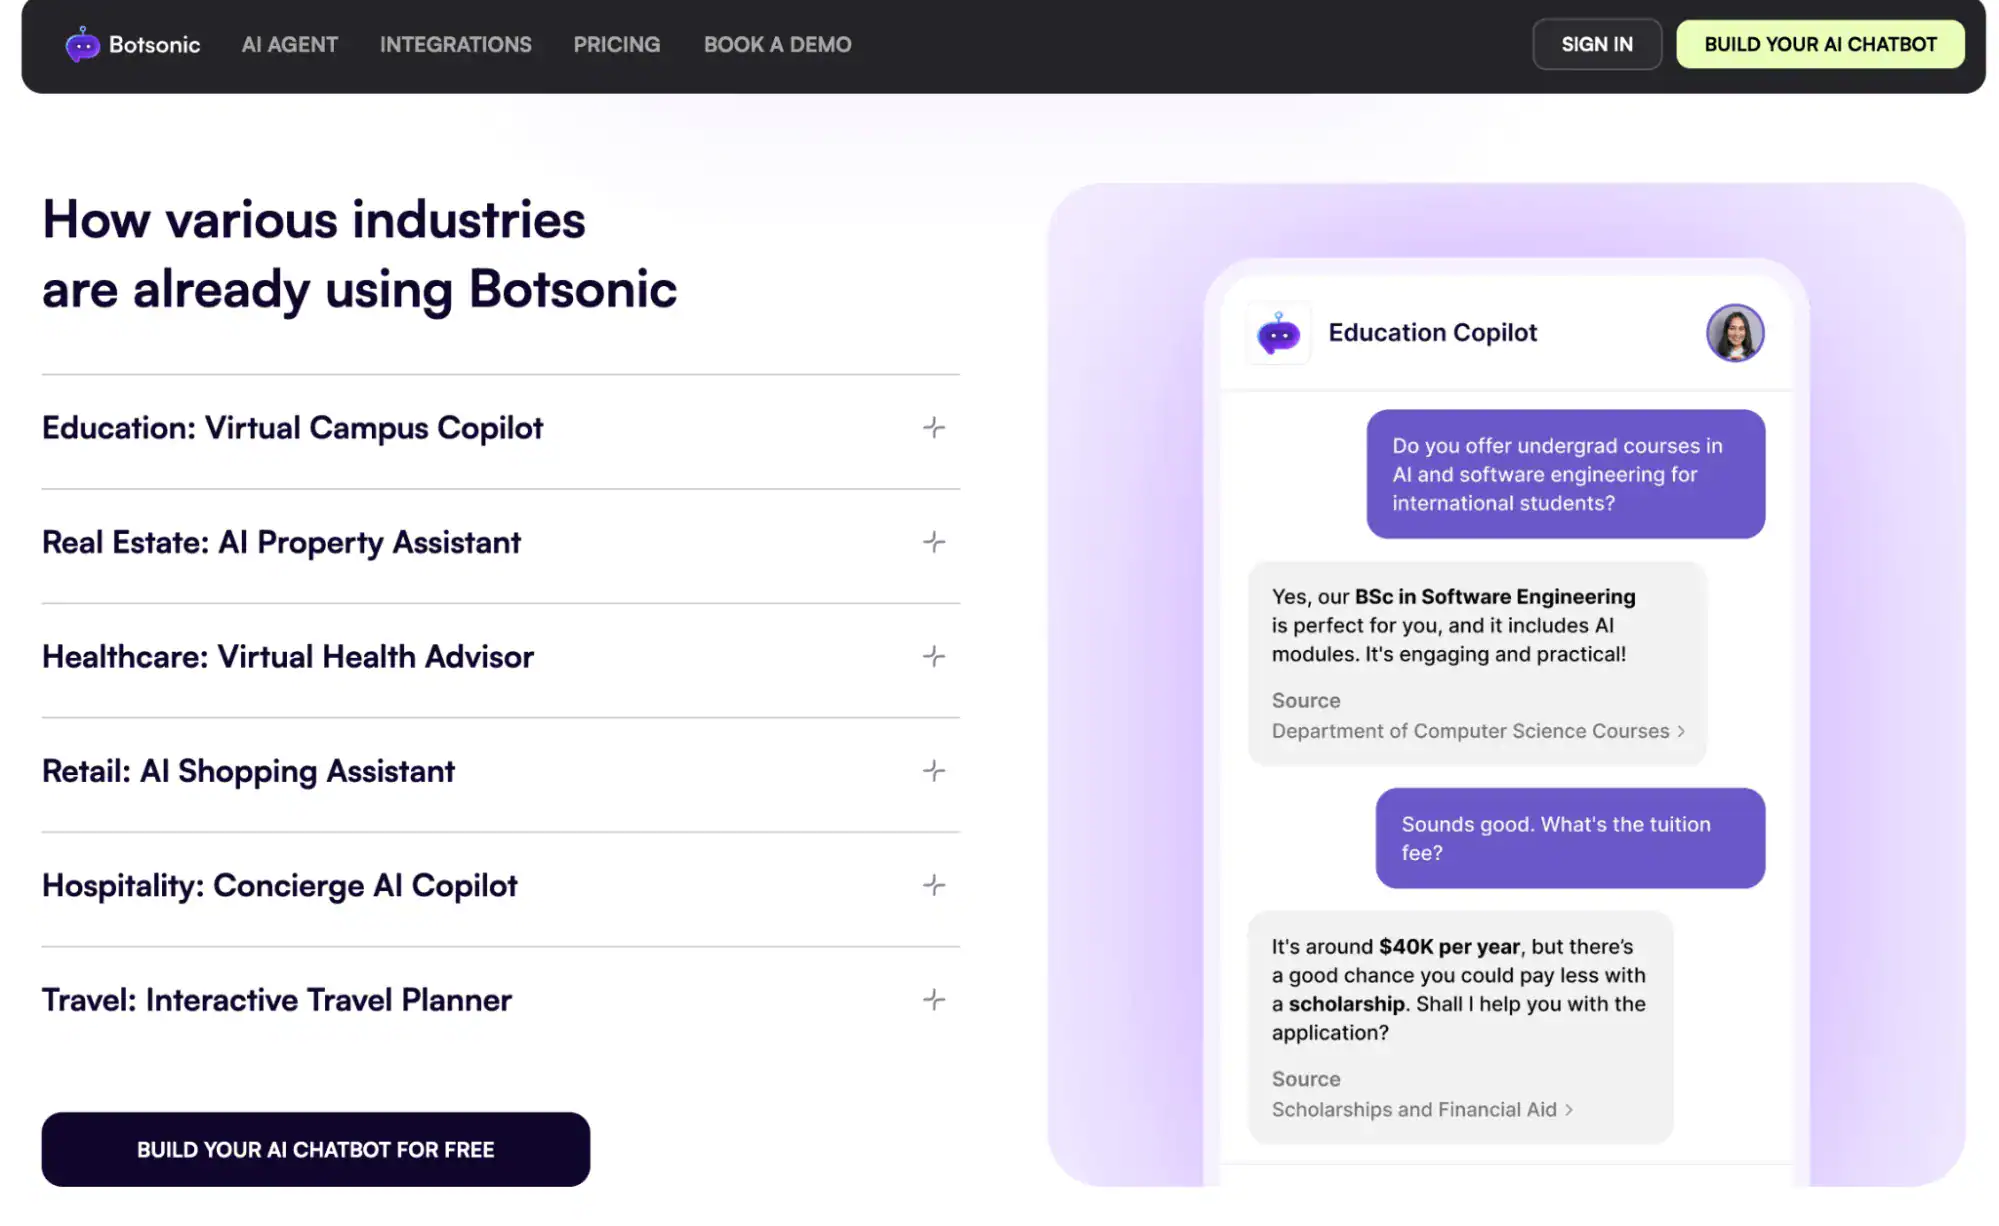Click BUILD YOUR AI CHATBOT FOR FREE
The height and width of the screenshot is (1226, 1999).
[x=316, y=1149]
